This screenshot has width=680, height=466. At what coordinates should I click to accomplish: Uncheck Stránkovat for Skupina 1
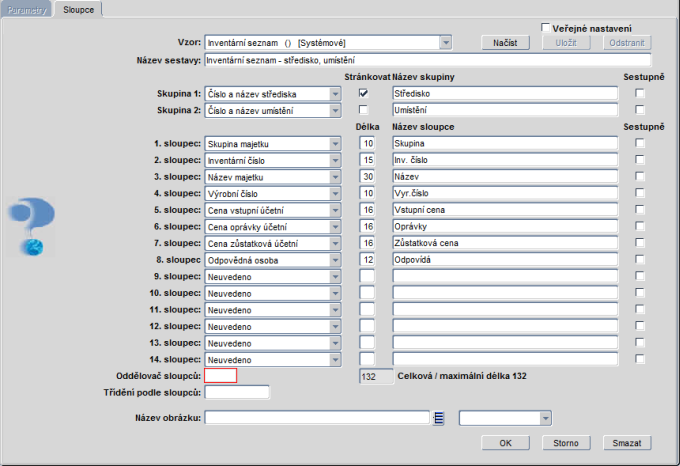pyautogui.click(x=363, y=93)
